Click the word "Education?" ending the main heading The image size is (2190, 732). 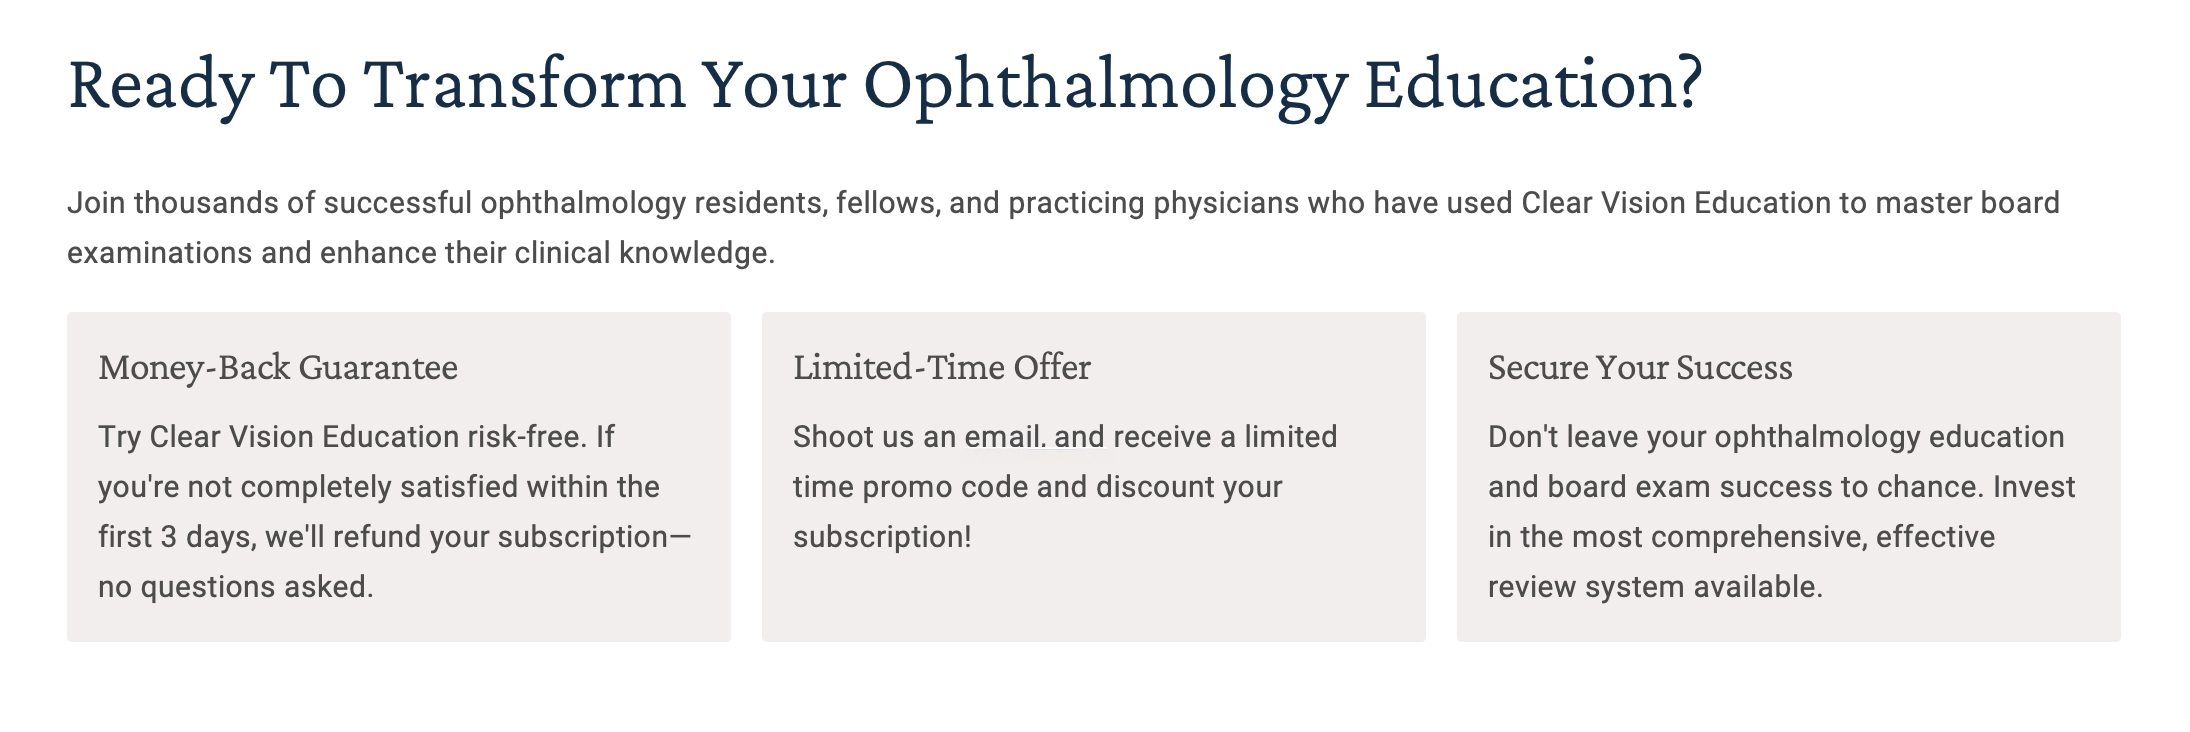(1532, 84)
